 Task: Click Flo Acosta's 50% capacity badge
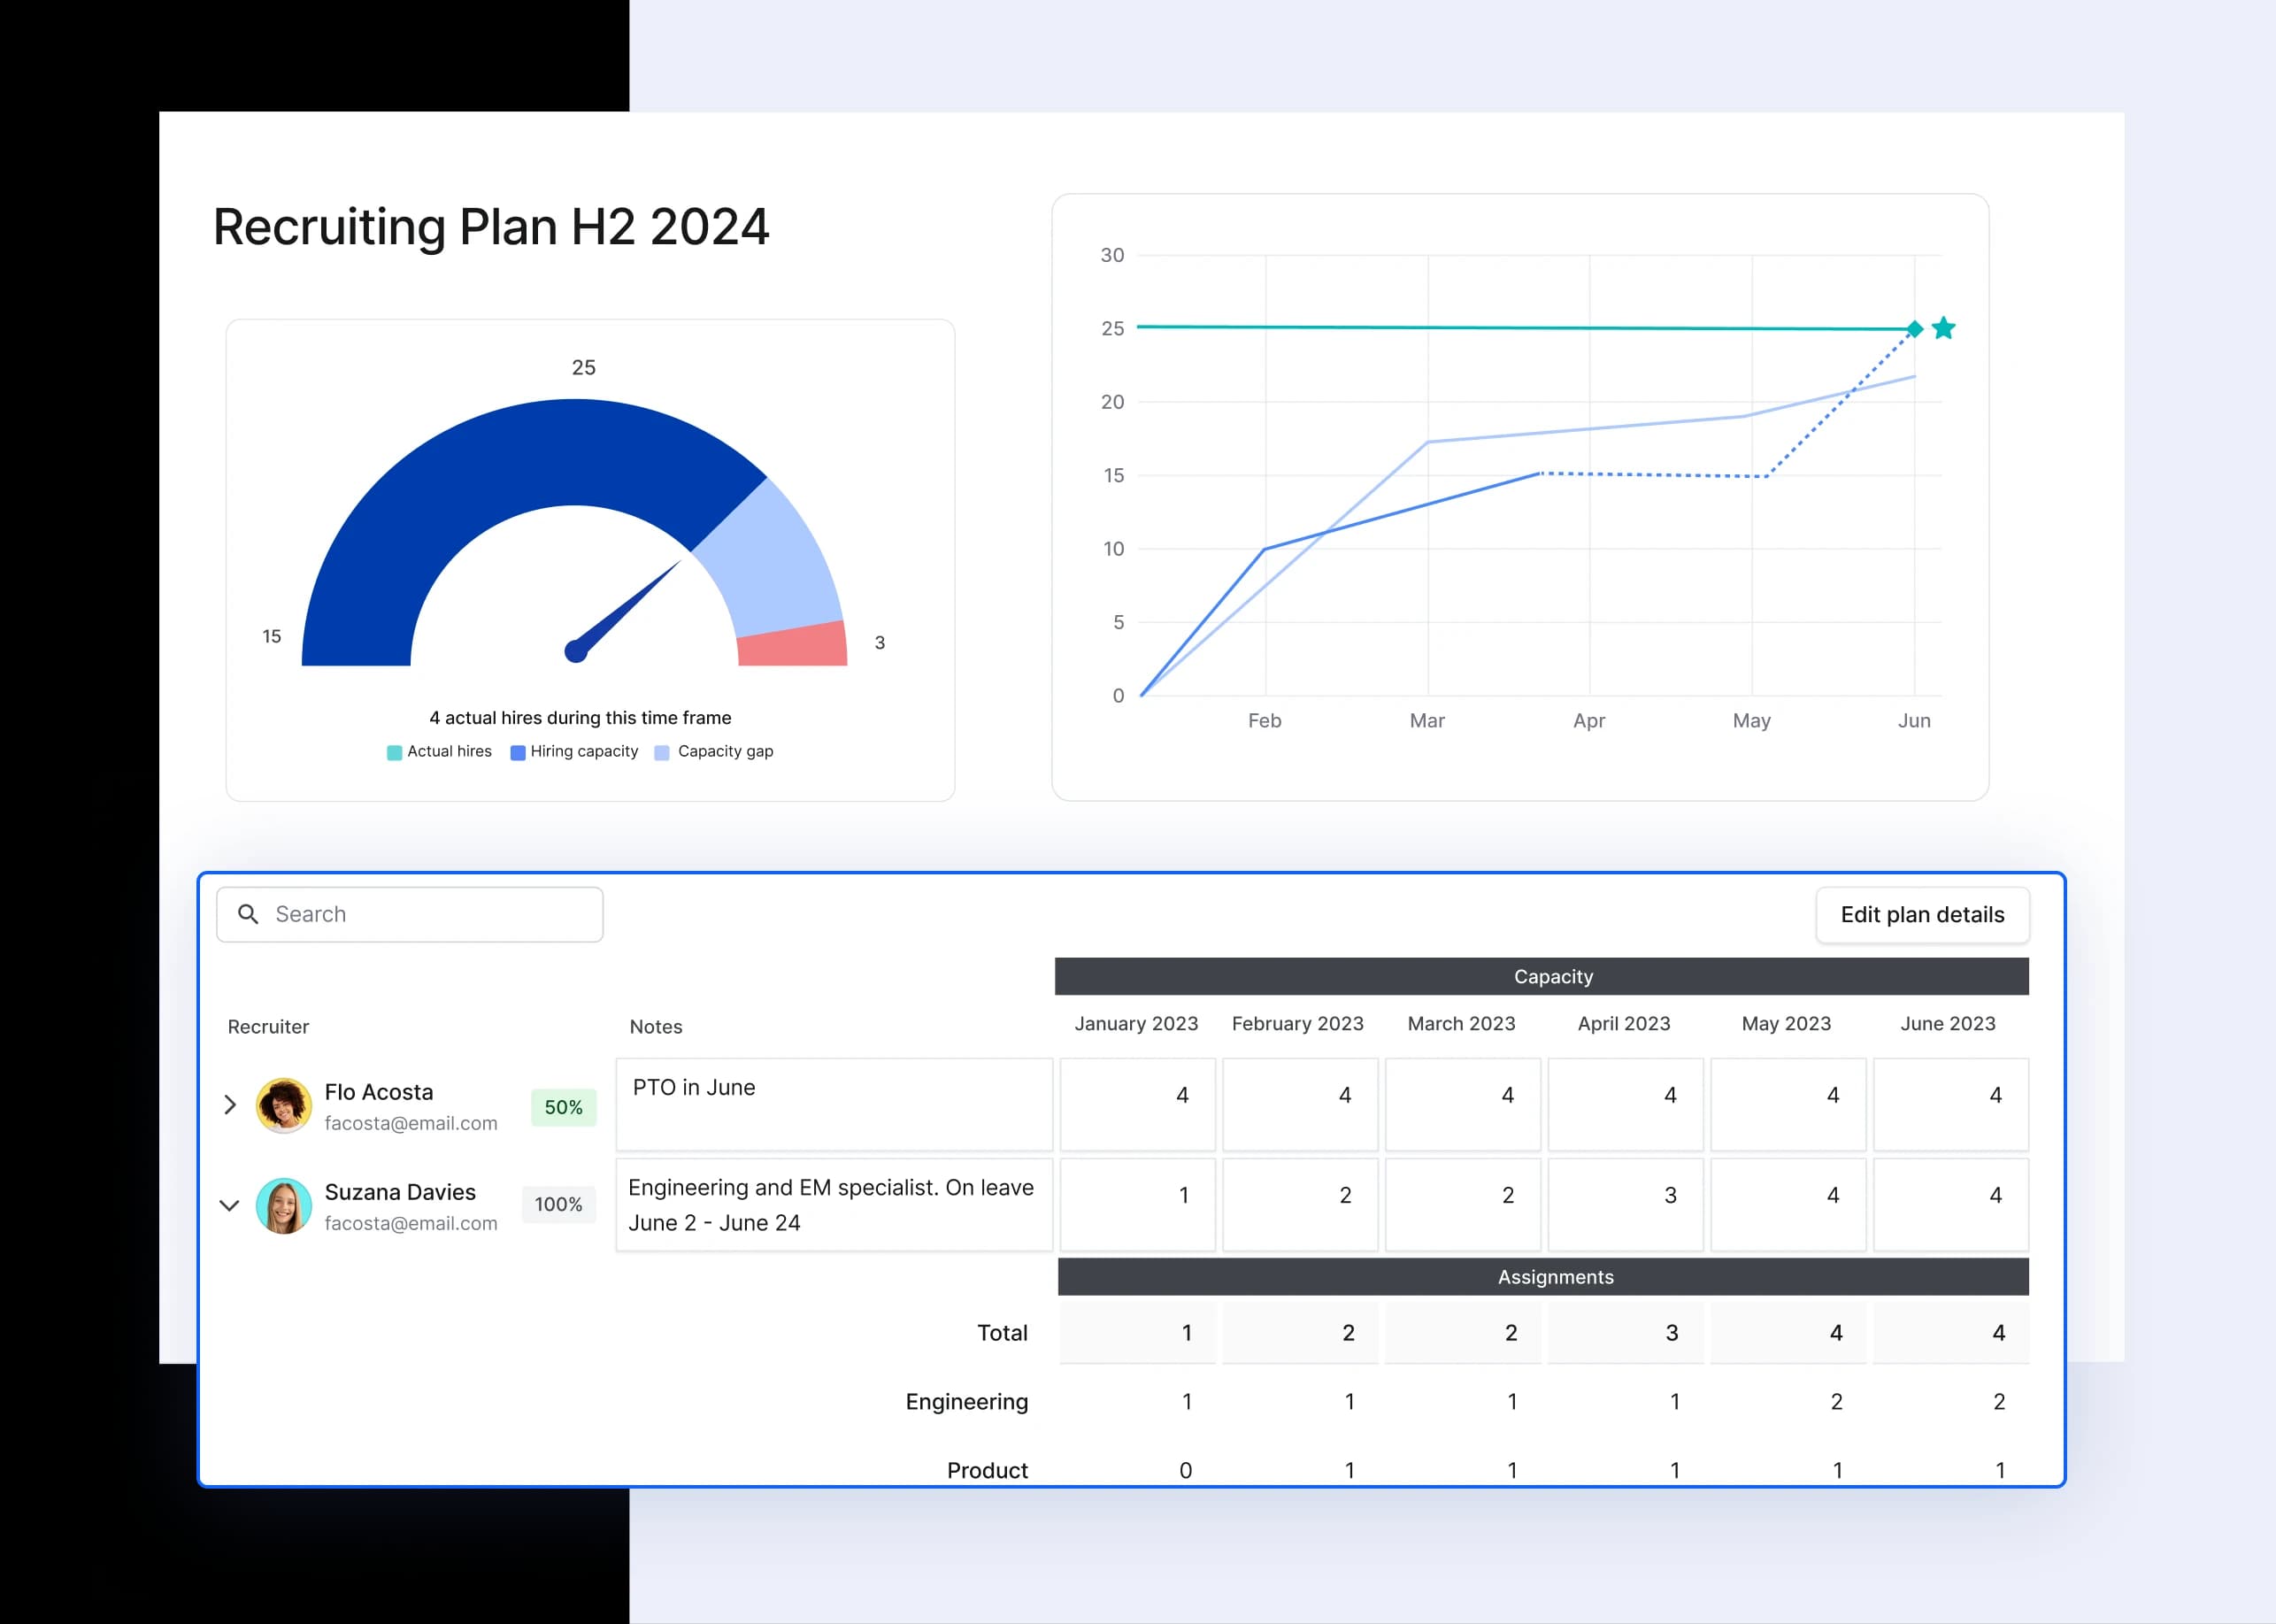pos(563,1107)
